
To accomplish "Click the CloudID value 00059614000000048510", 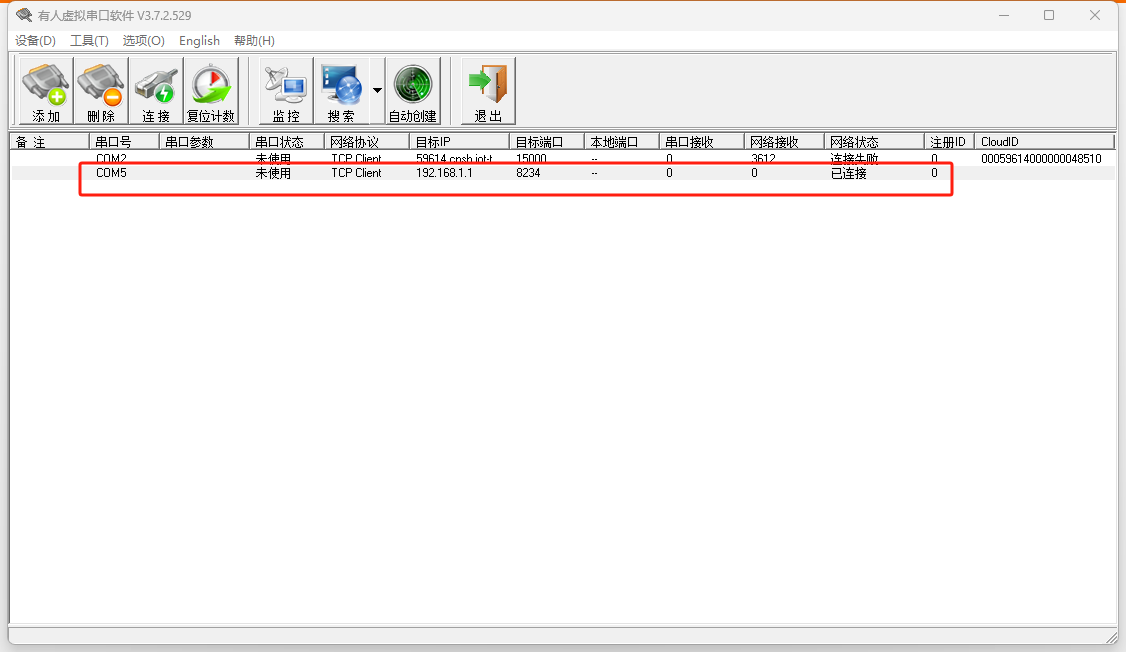I will pyautogui.click(x=1041, y=159).
